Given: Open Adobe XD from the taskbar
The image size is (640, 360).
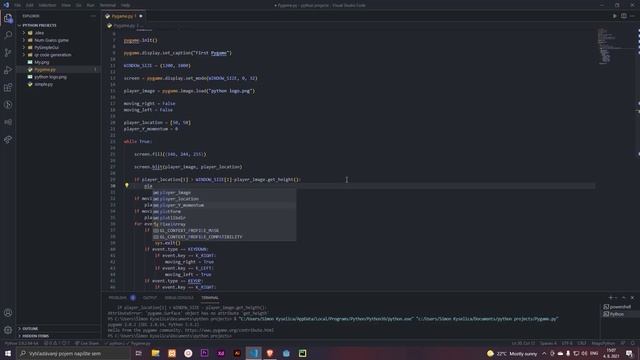Looking at the screenshot, I should coord(221,353).
